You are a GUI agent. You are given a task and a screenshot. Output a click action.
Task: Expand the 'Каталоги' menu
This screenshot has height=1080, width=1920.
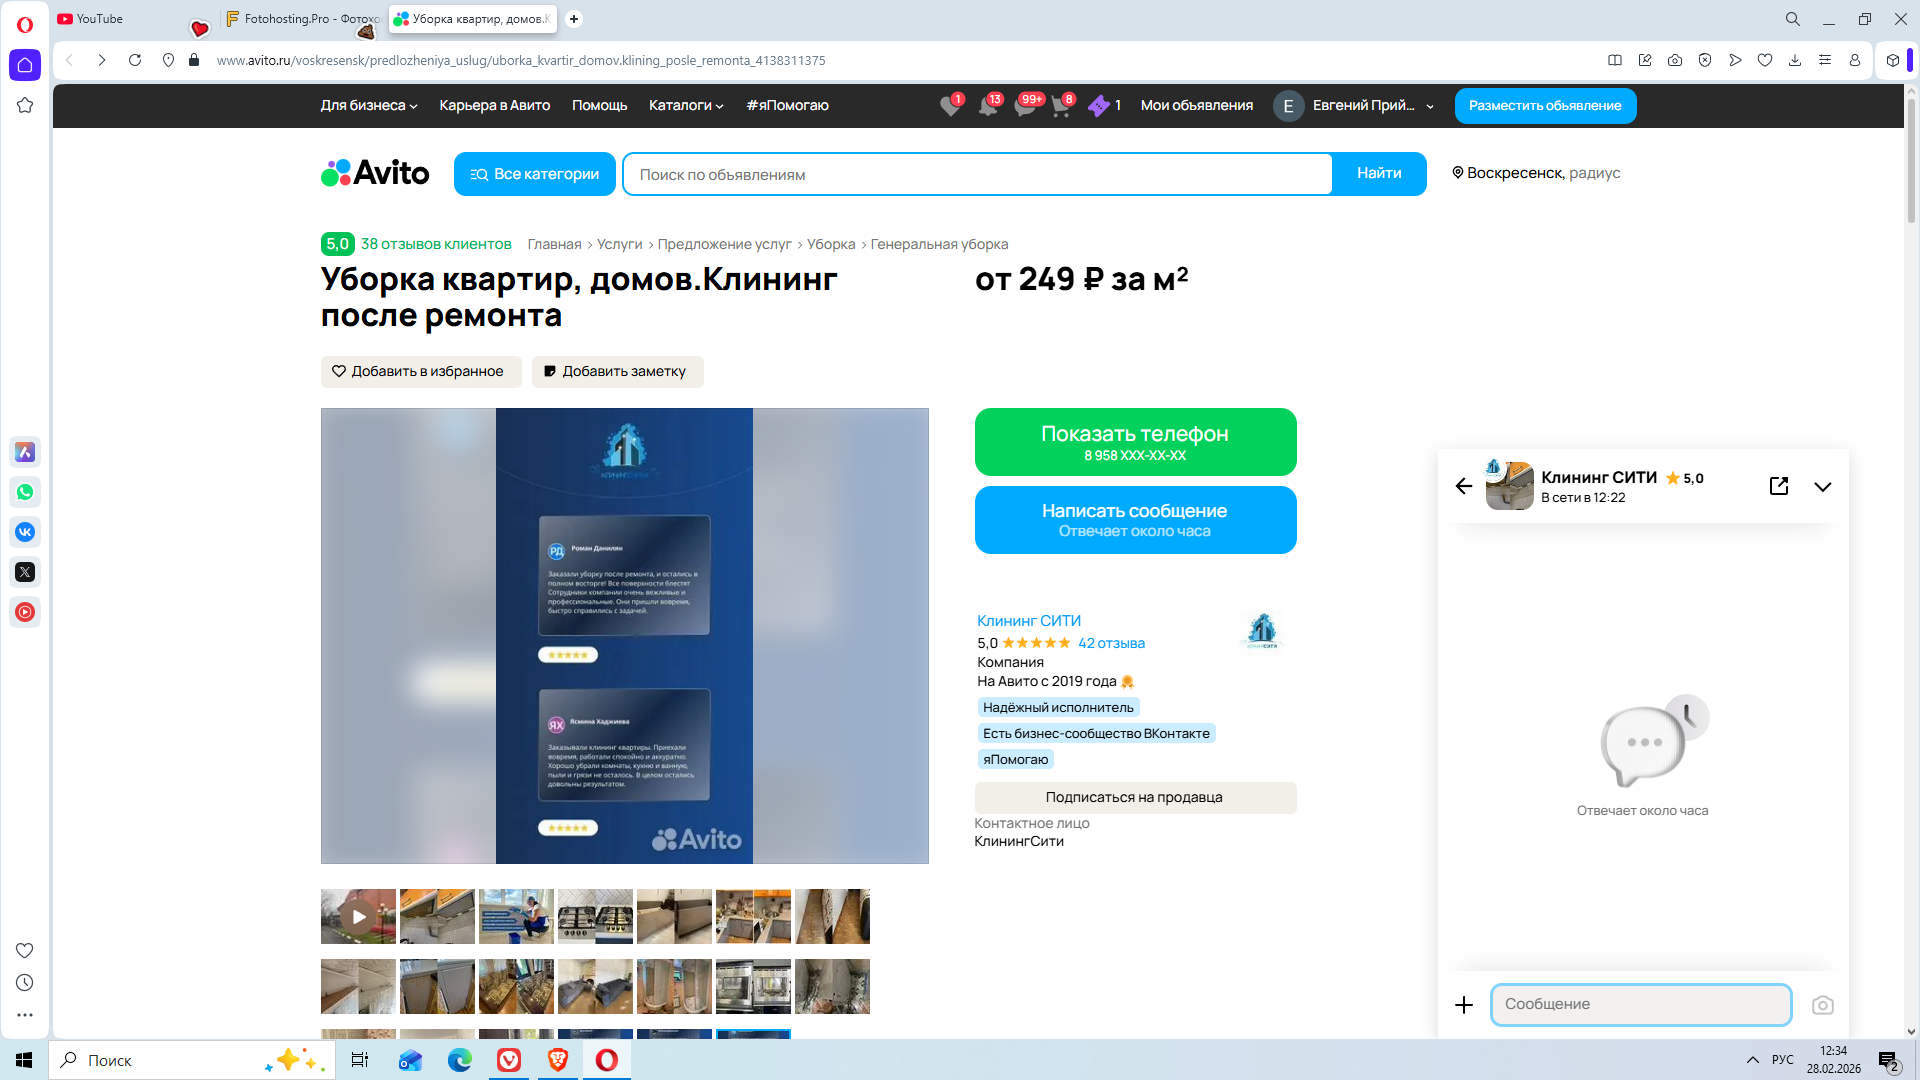685,105
